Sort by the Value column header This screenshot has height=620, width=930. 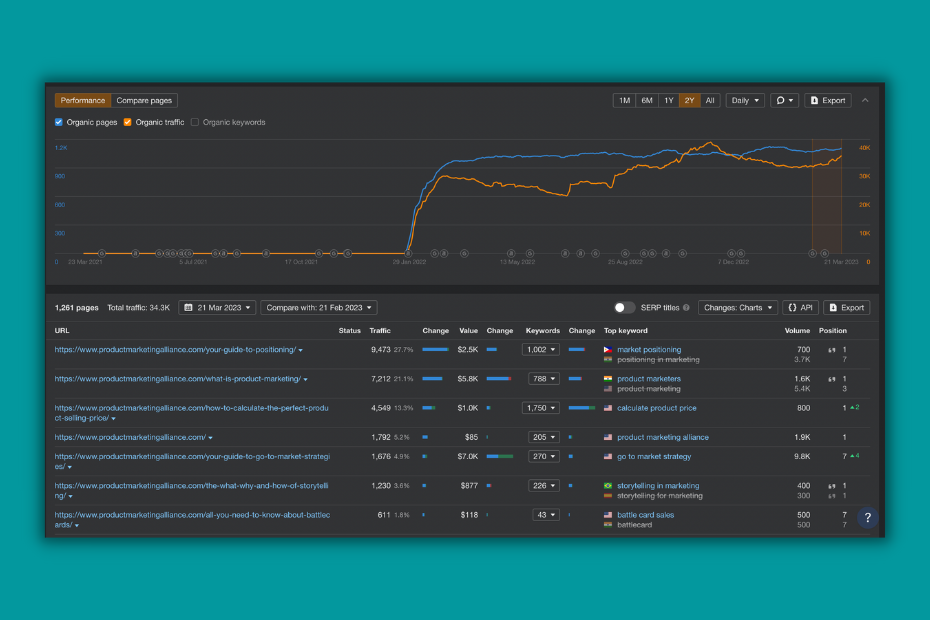point(468,330)
